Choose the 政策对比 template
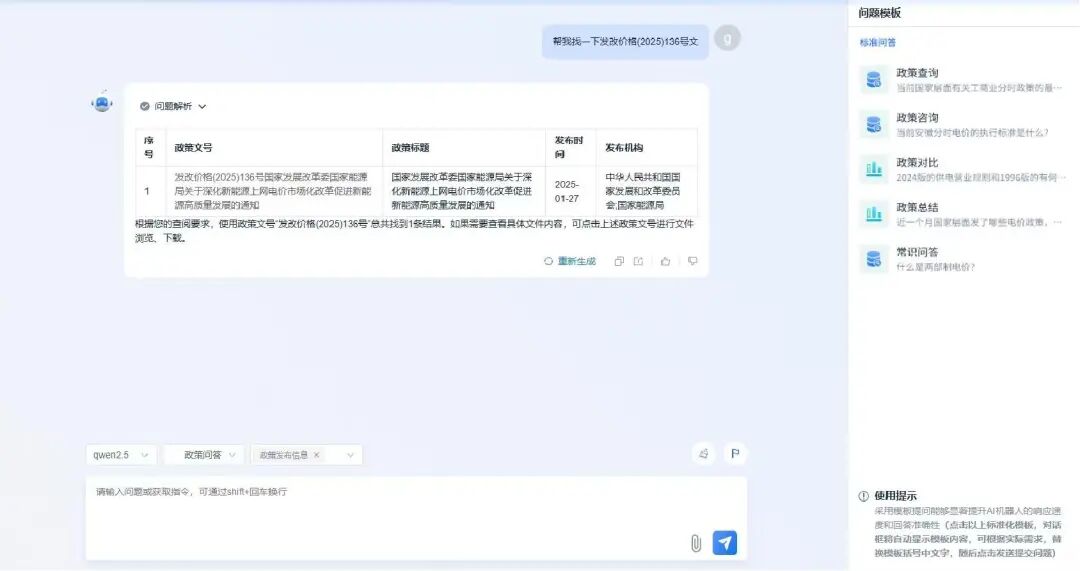1080x571 pixels. point(962,169)
